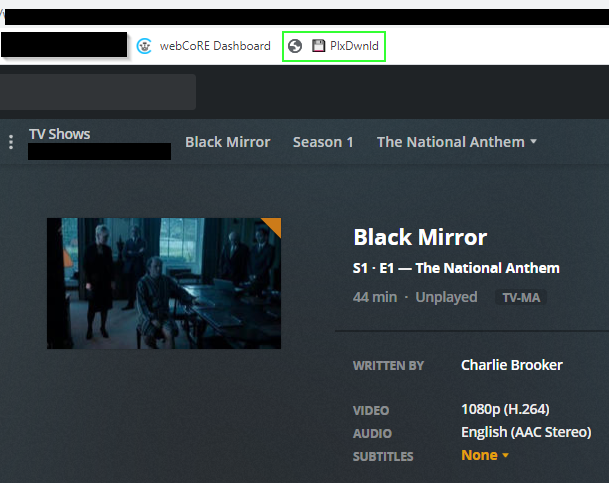The height and width of the screenshot is (483, 609).
Task: Click the VIDEO label
Action: point(371,411)
